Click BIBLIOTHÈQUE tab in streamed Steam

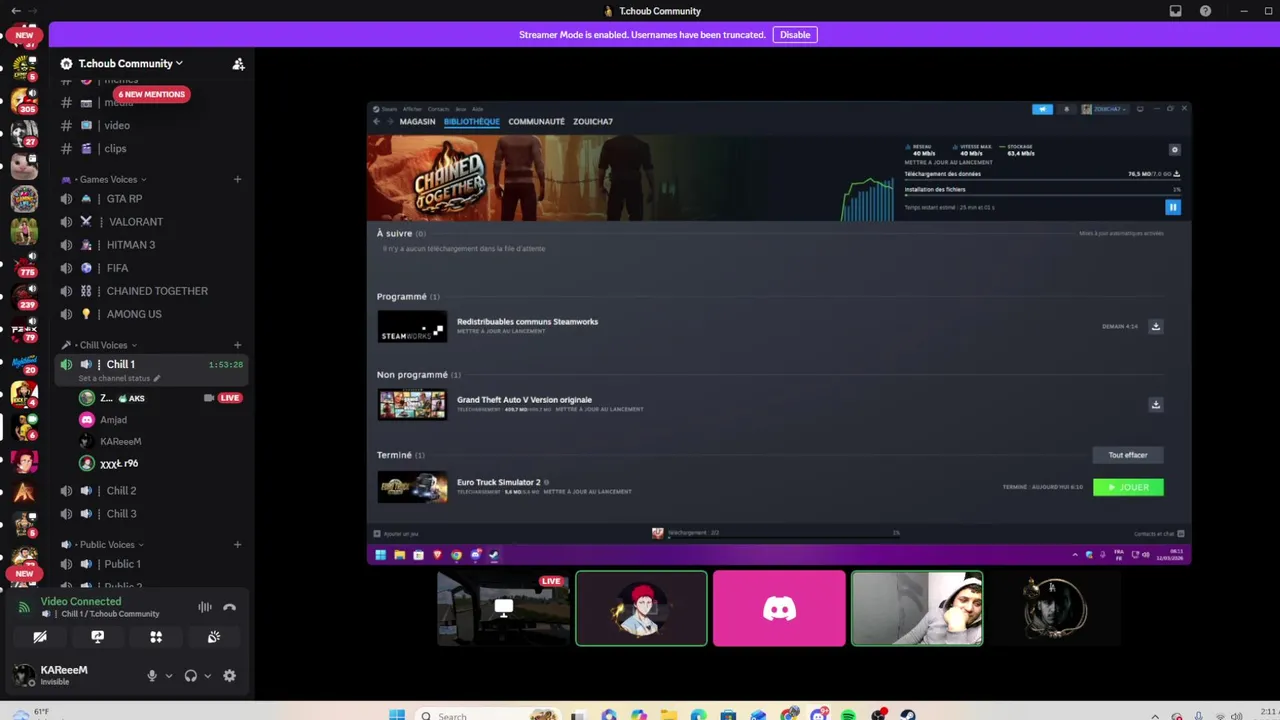coord(471,122)
